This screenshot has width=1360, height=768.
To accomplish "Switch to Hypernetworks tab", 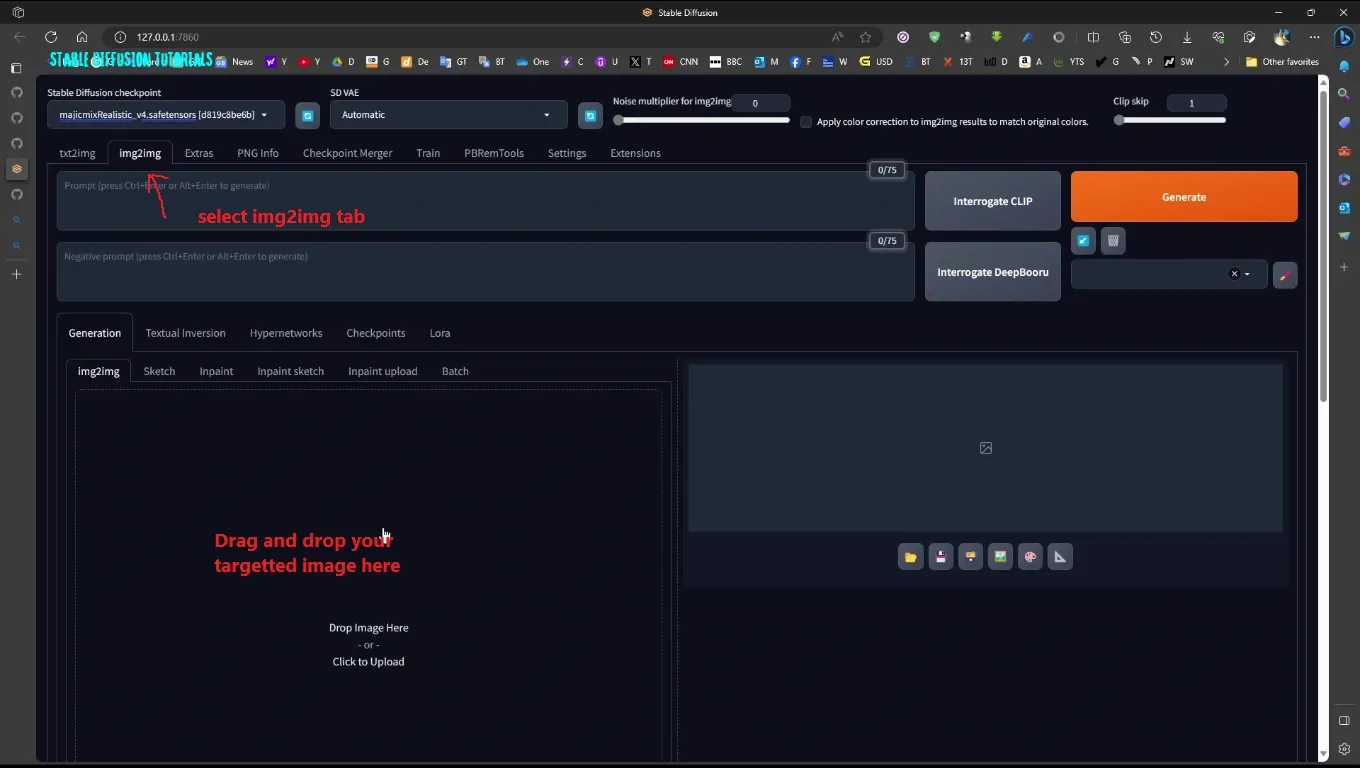I will pos(286,333).
